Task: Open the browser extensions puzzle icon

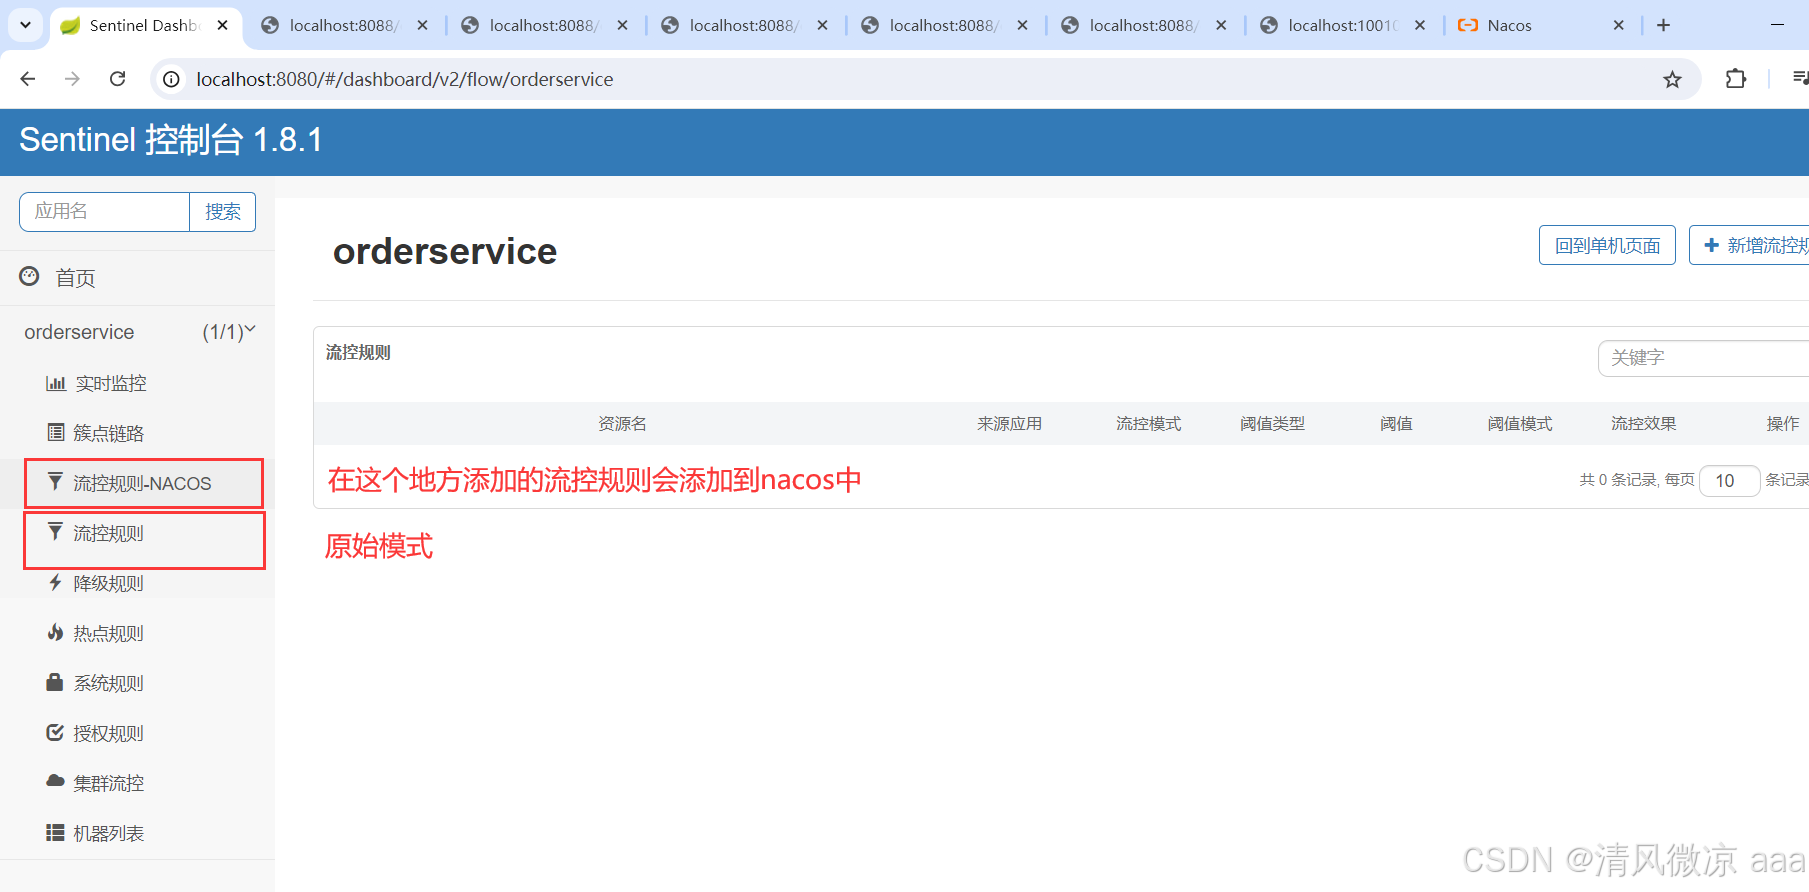Action: point(1736,79)
